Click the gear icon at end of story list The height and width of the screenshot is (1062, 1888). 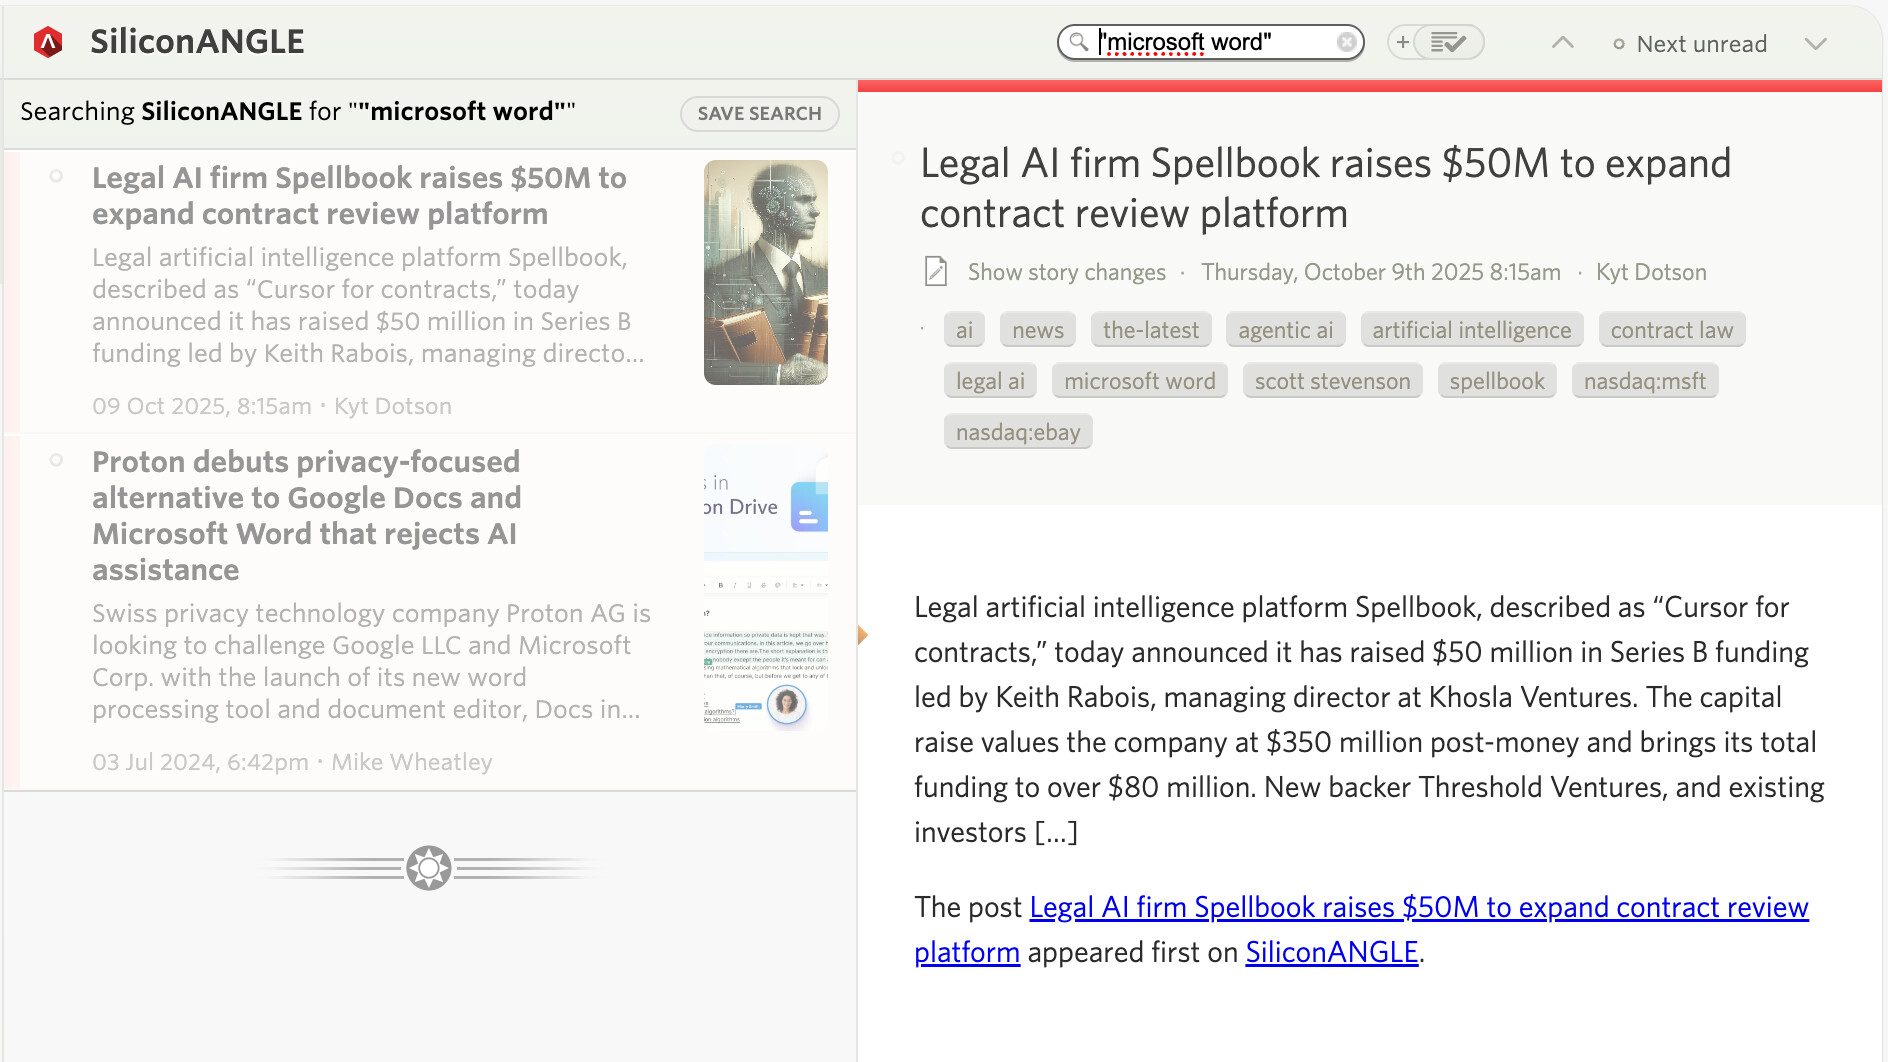pyautogui.click(x=429, y=868)
